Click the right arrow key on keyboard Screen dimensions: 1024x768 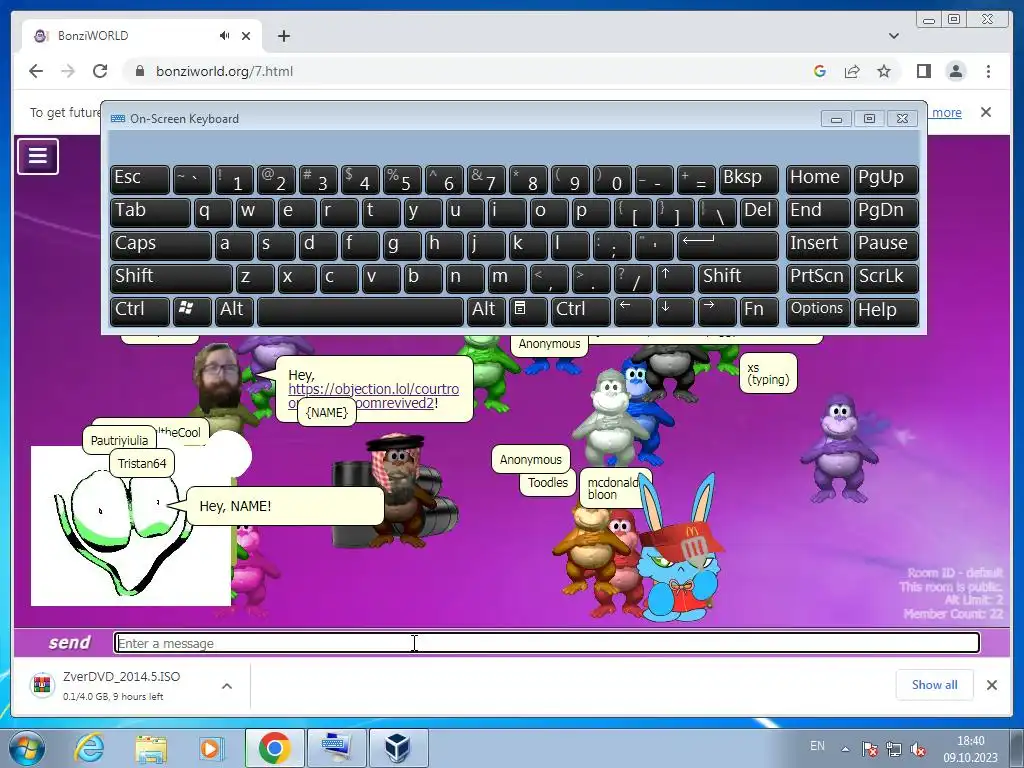coord(716,312)
